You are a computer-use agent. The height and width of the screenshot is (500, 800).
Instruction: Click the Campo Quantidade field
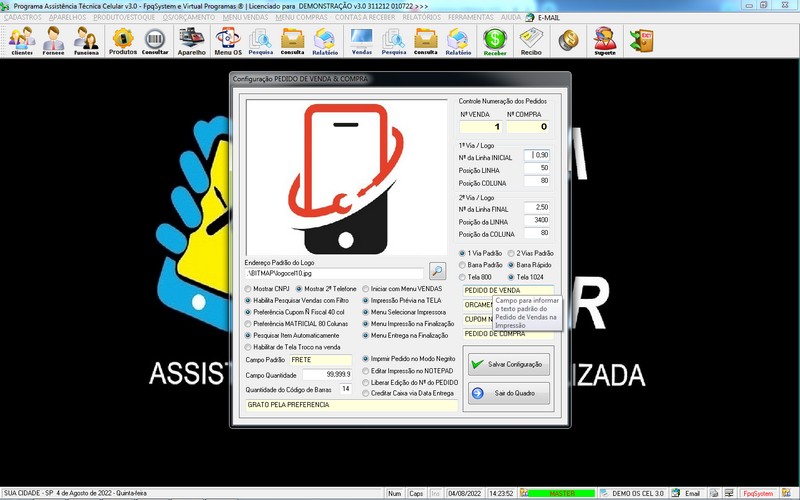tap(327, 374)
